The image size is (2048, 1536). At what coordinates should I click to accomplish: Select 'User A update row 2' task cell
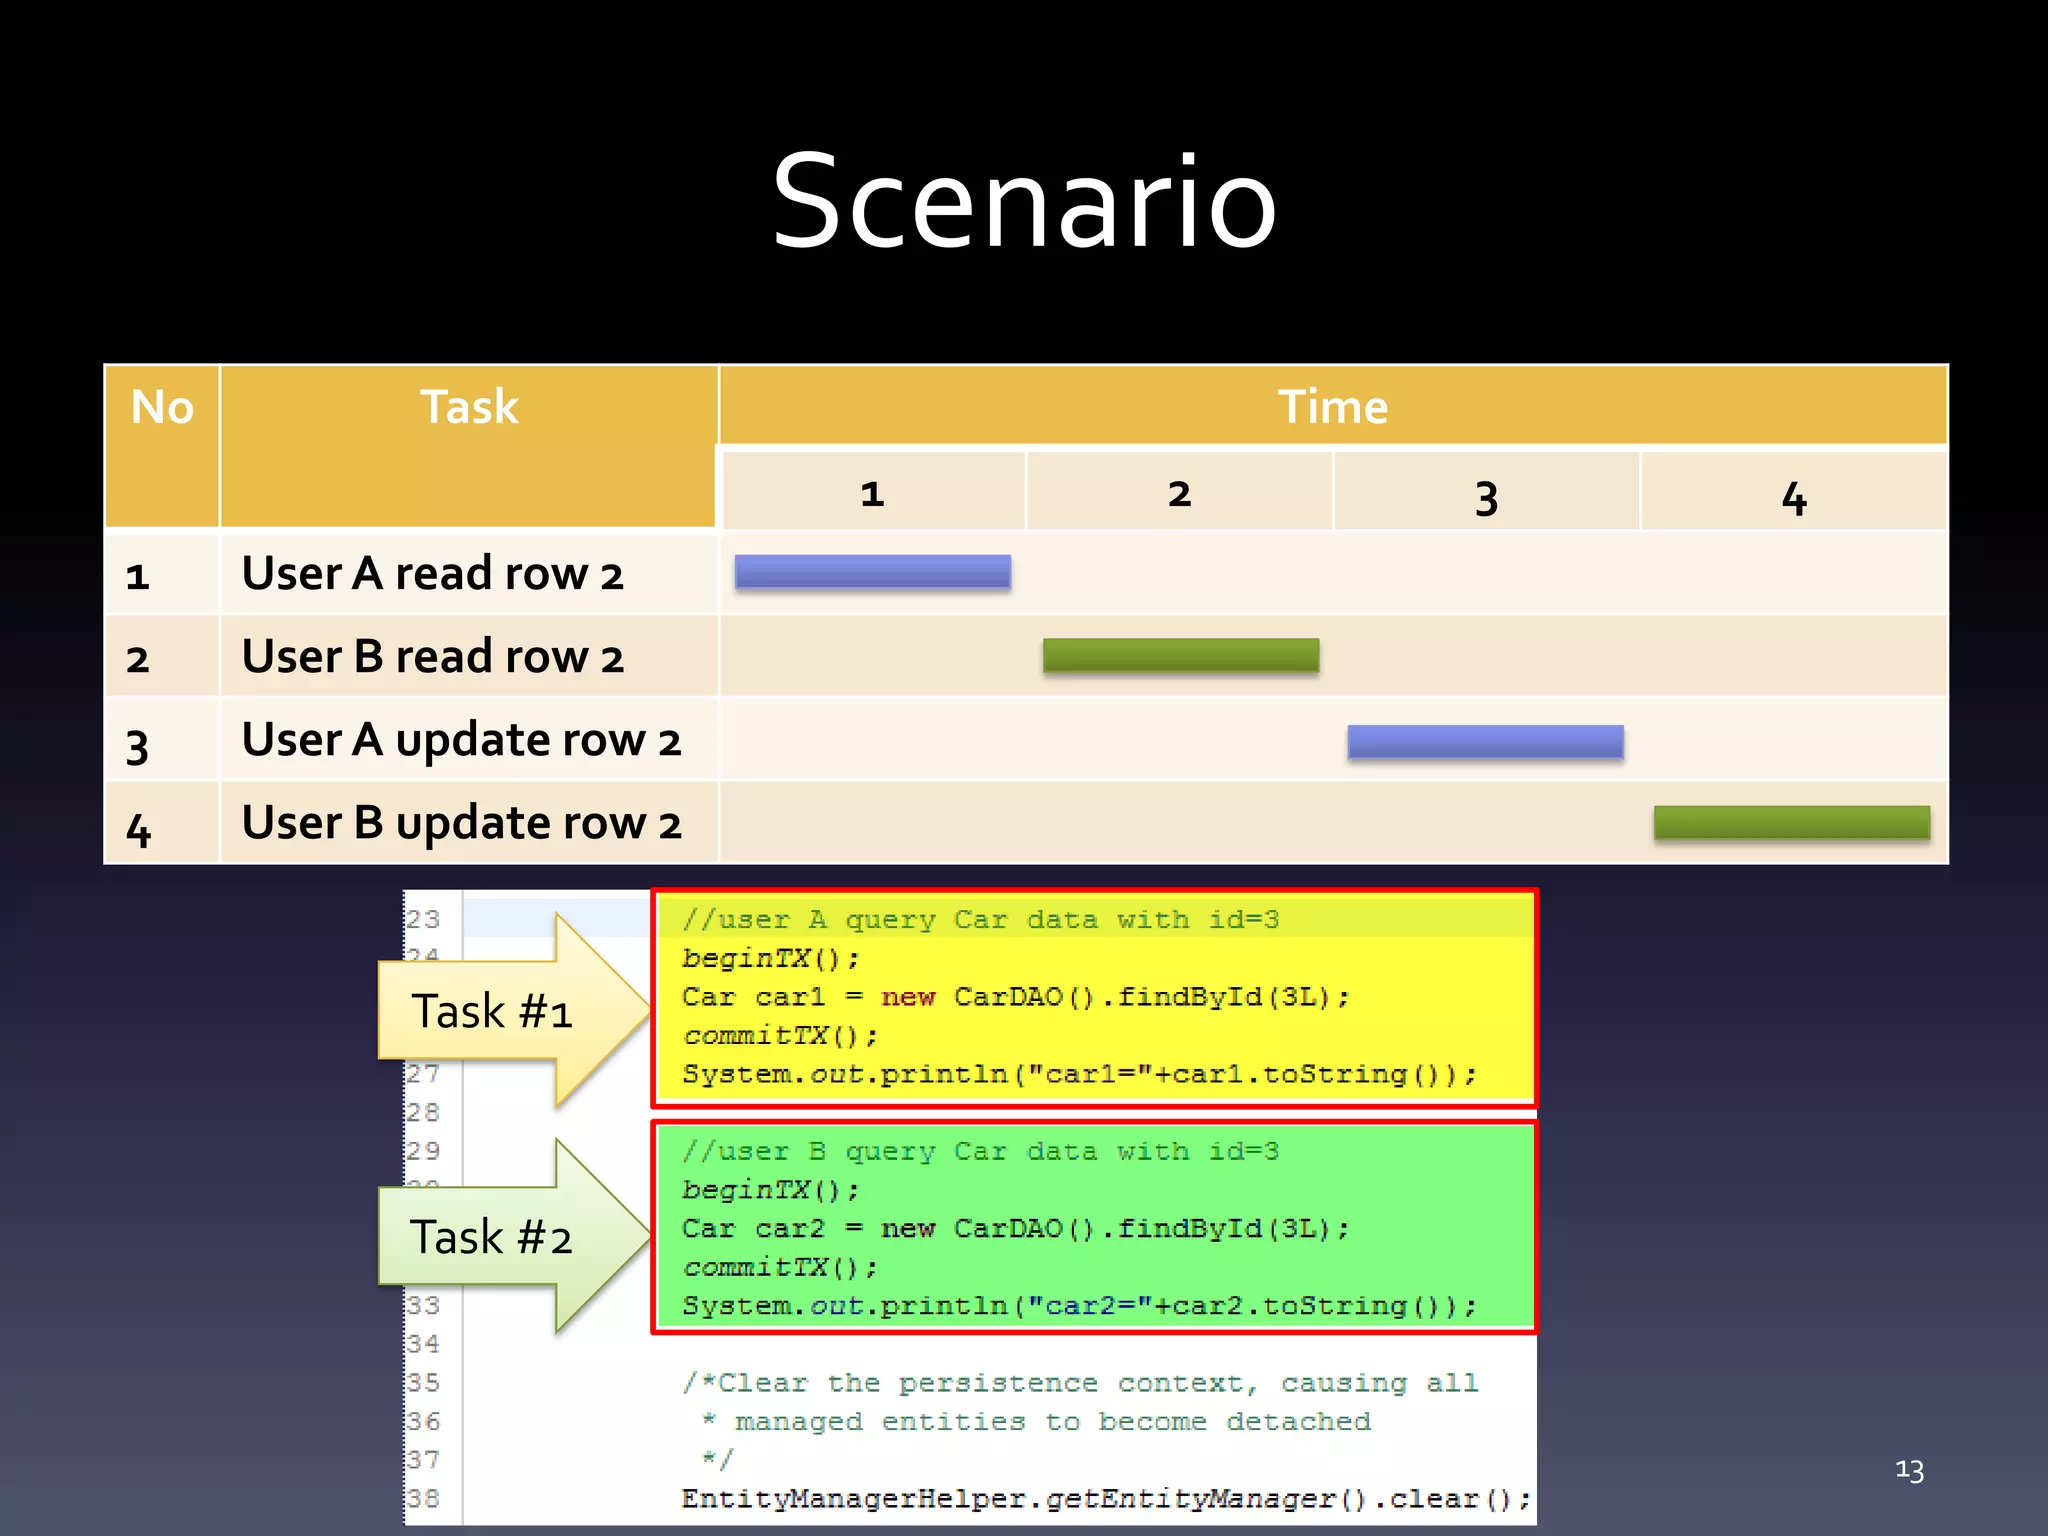tap(469, 740)
